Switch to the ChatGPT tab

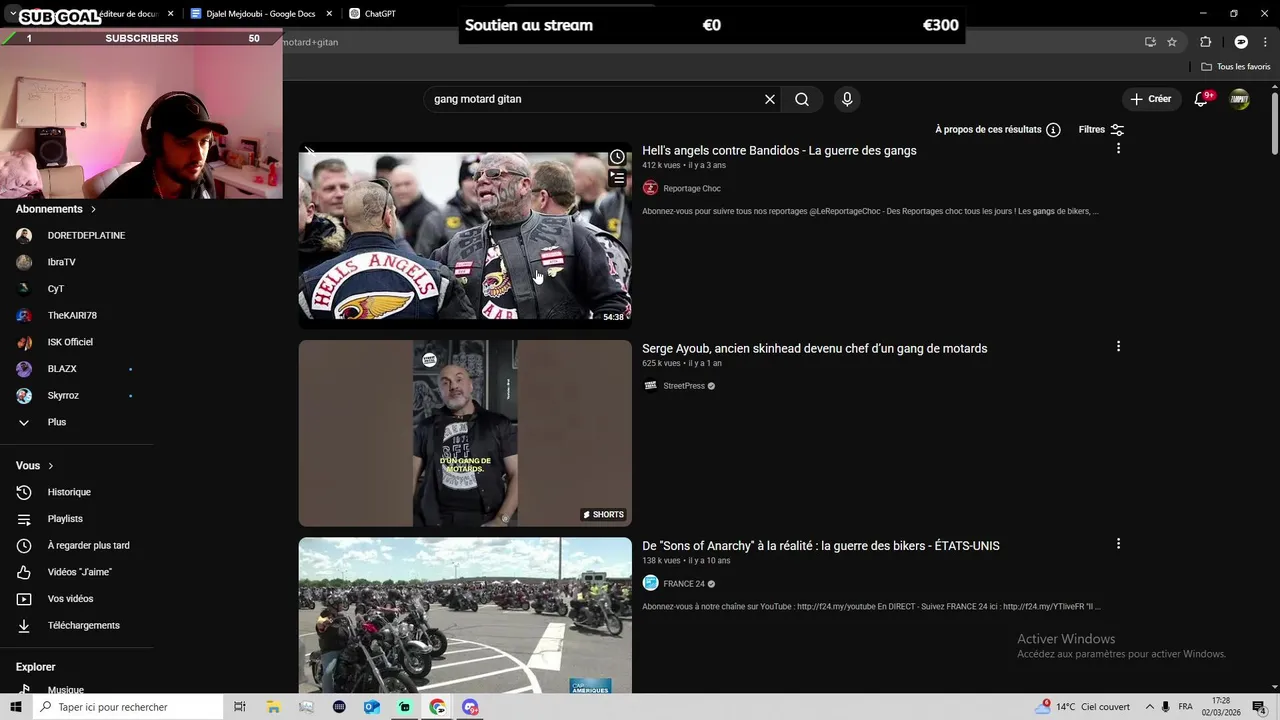(379, 14)
